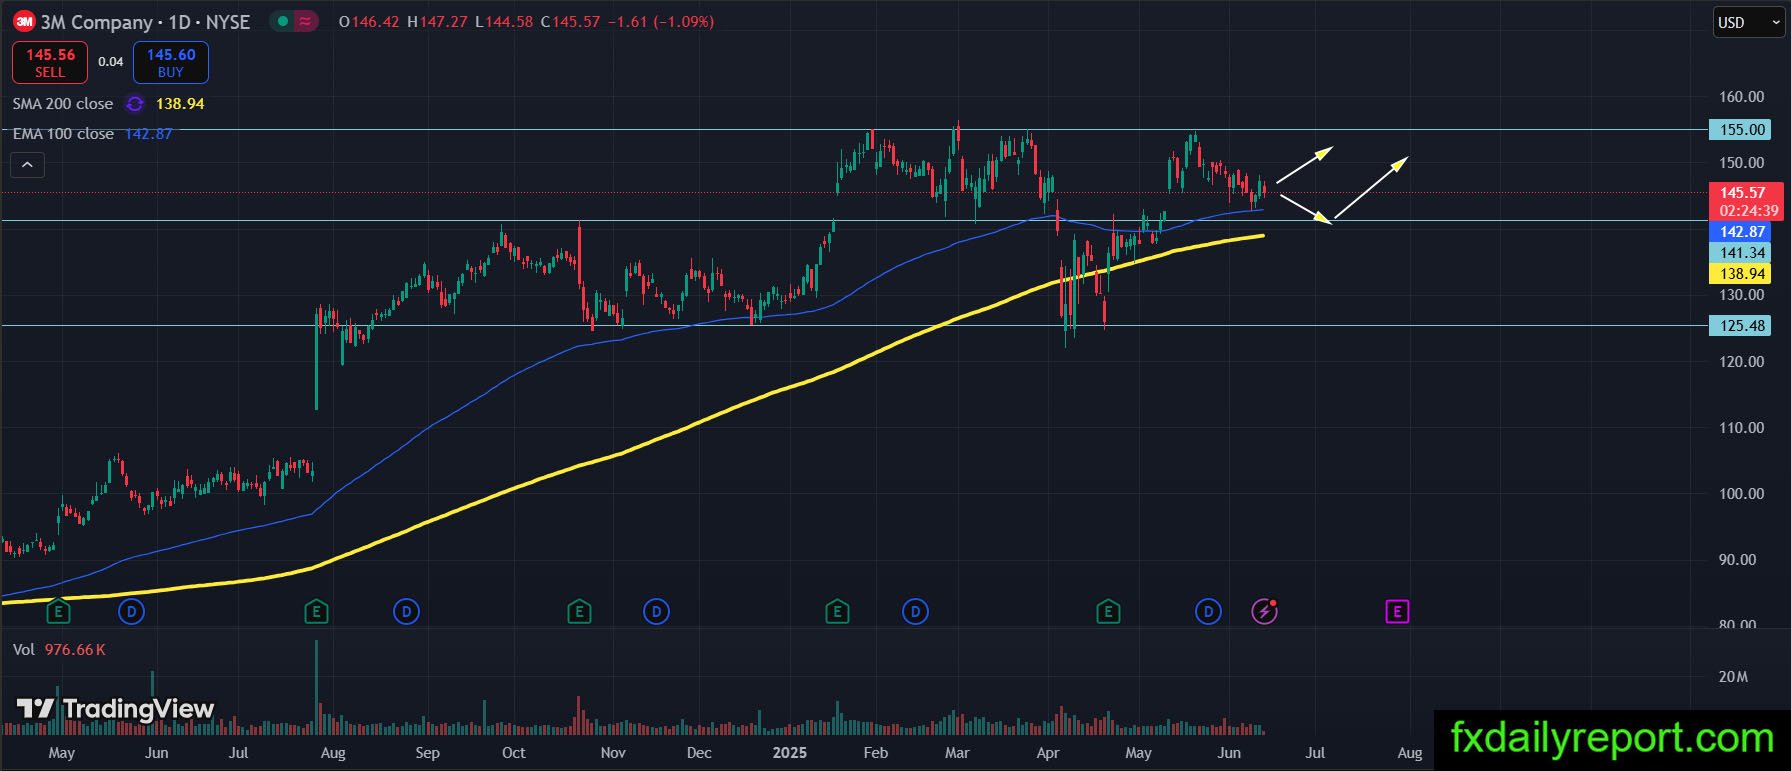Click the O146.42 open price value
Screen dimensions: 1791x771
[x=369, y=22]
